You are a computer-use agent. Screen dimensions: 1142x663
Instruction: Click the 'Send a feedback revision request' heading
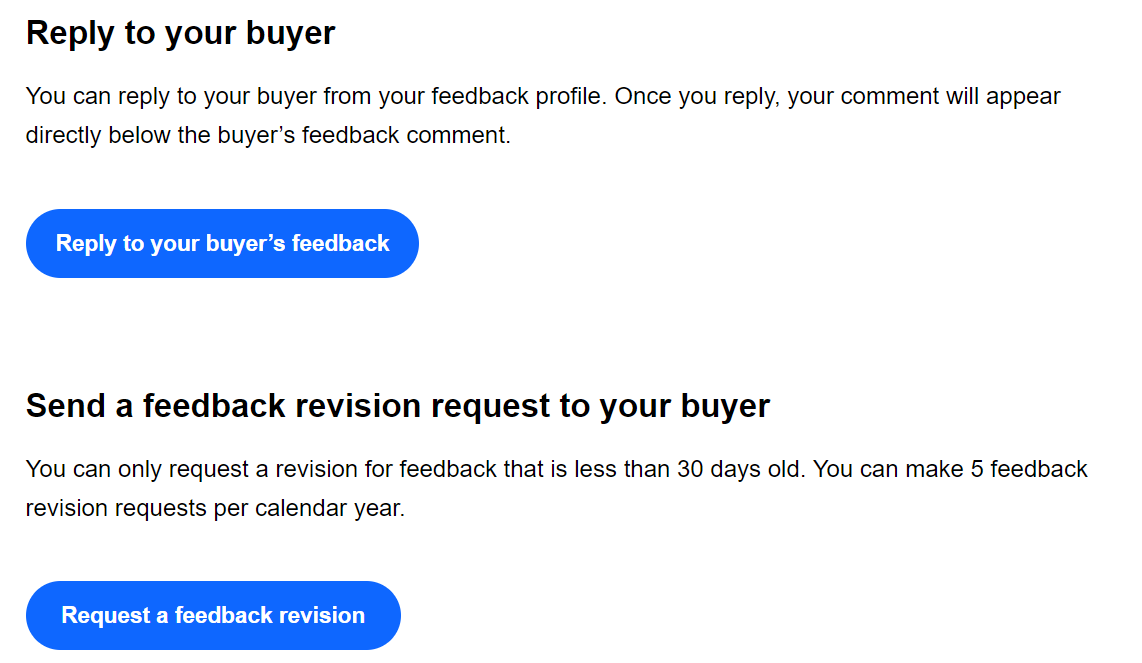(x=397, y=405)
